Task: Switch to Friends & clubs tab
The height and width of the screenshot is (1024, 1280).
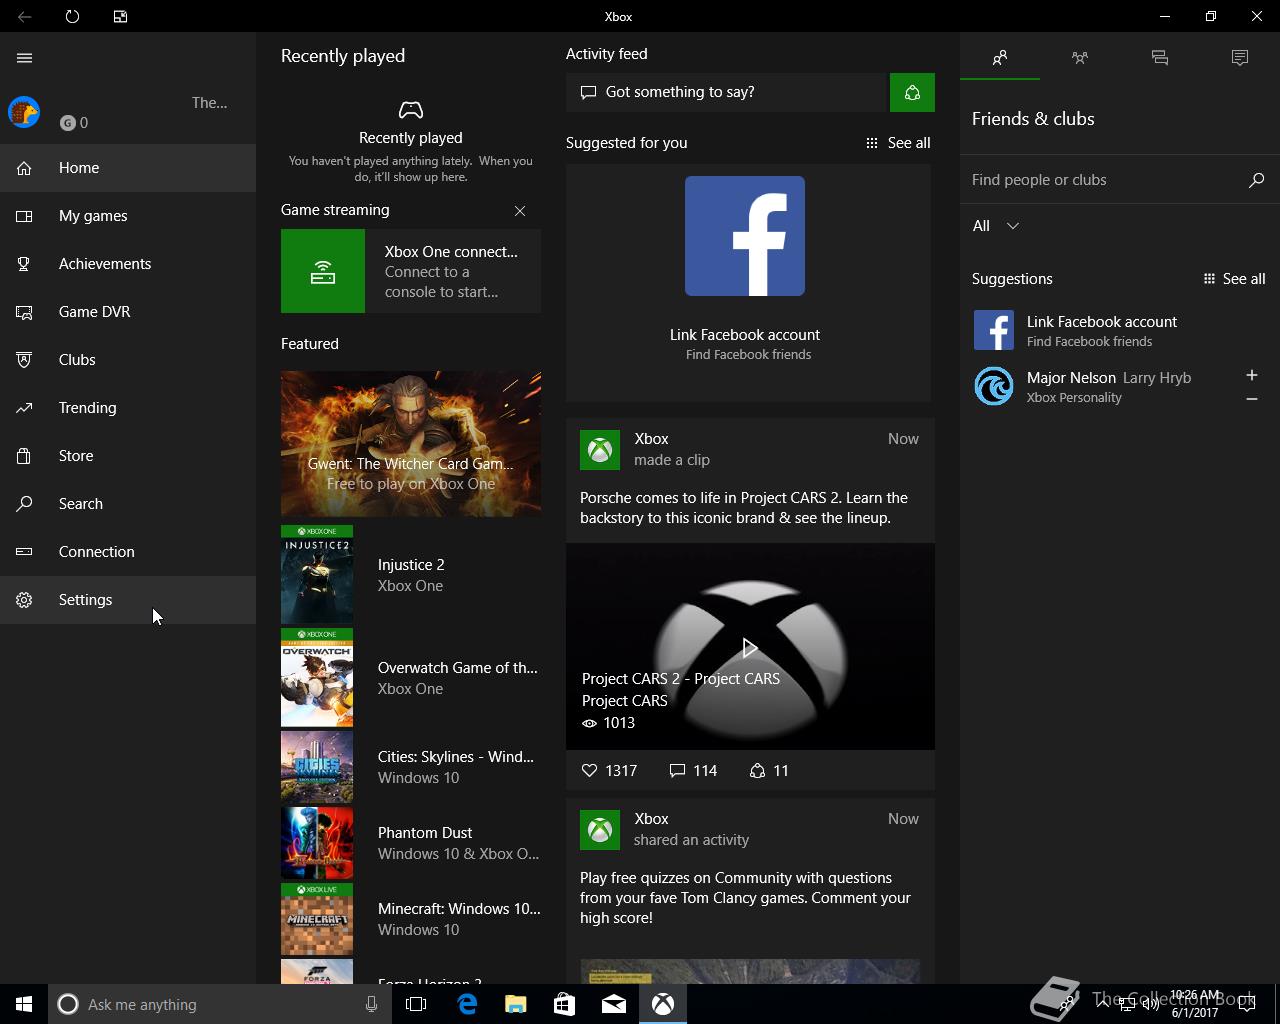Action: [1000, 58]
